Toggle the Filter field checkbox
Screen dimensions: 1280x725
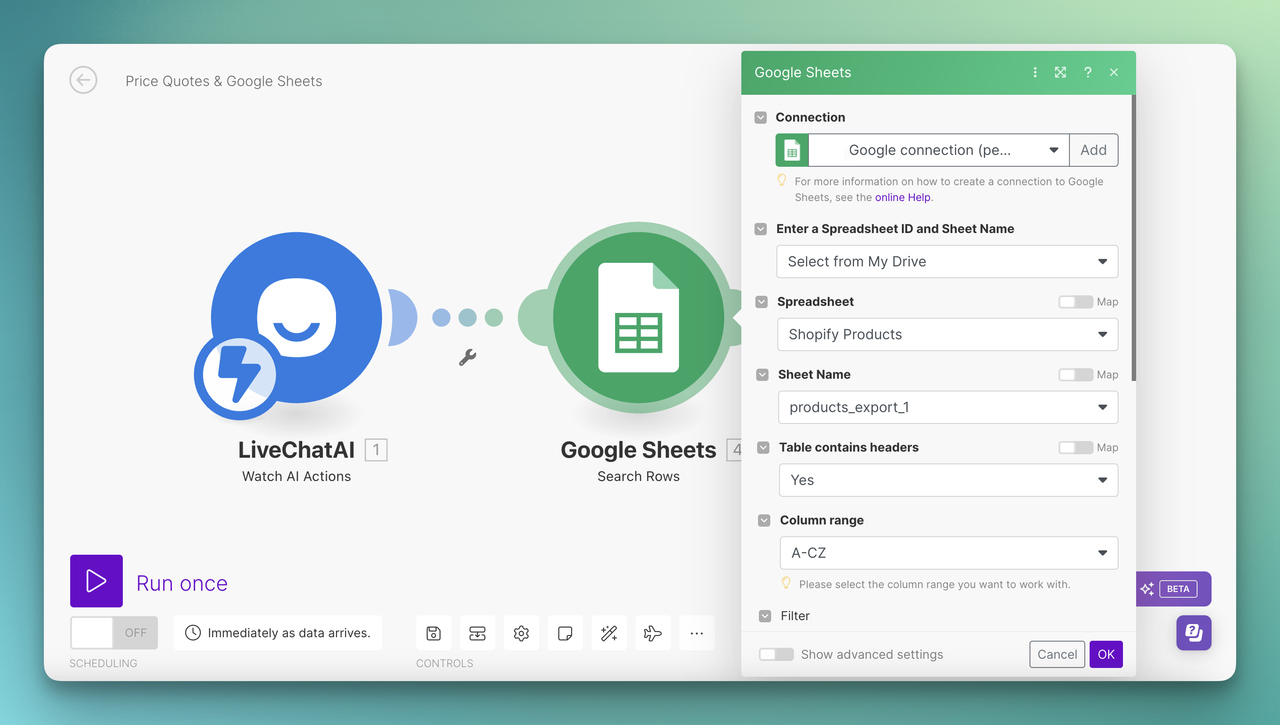[765, 616]
